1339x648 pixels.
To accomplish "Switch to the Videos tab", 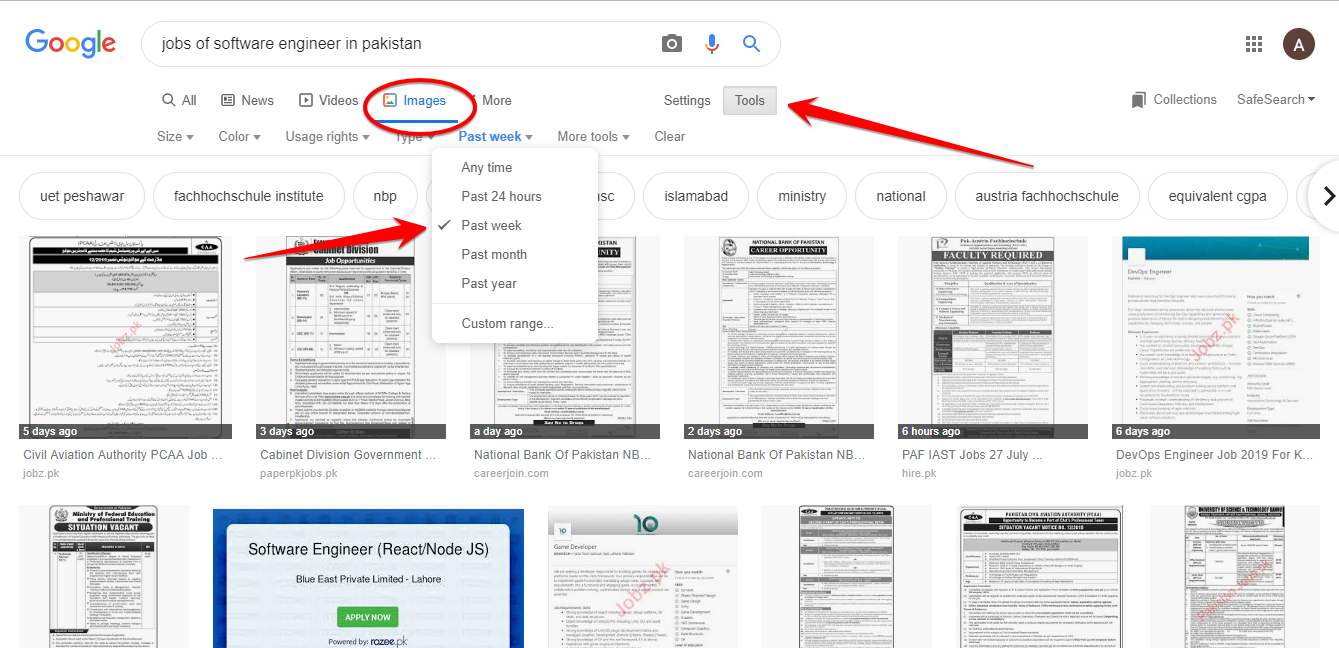I will pyautogui.click(x=328, y=100).
